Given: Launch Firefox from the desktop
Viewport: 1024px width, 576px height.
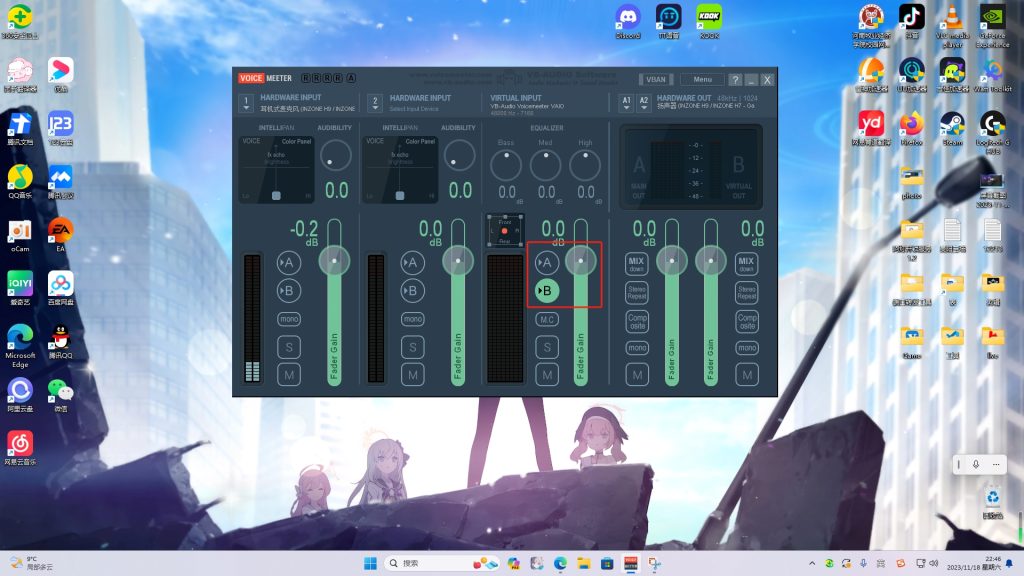Looking at the screenshot, I should pyautogui.click(x=912, y=128).
